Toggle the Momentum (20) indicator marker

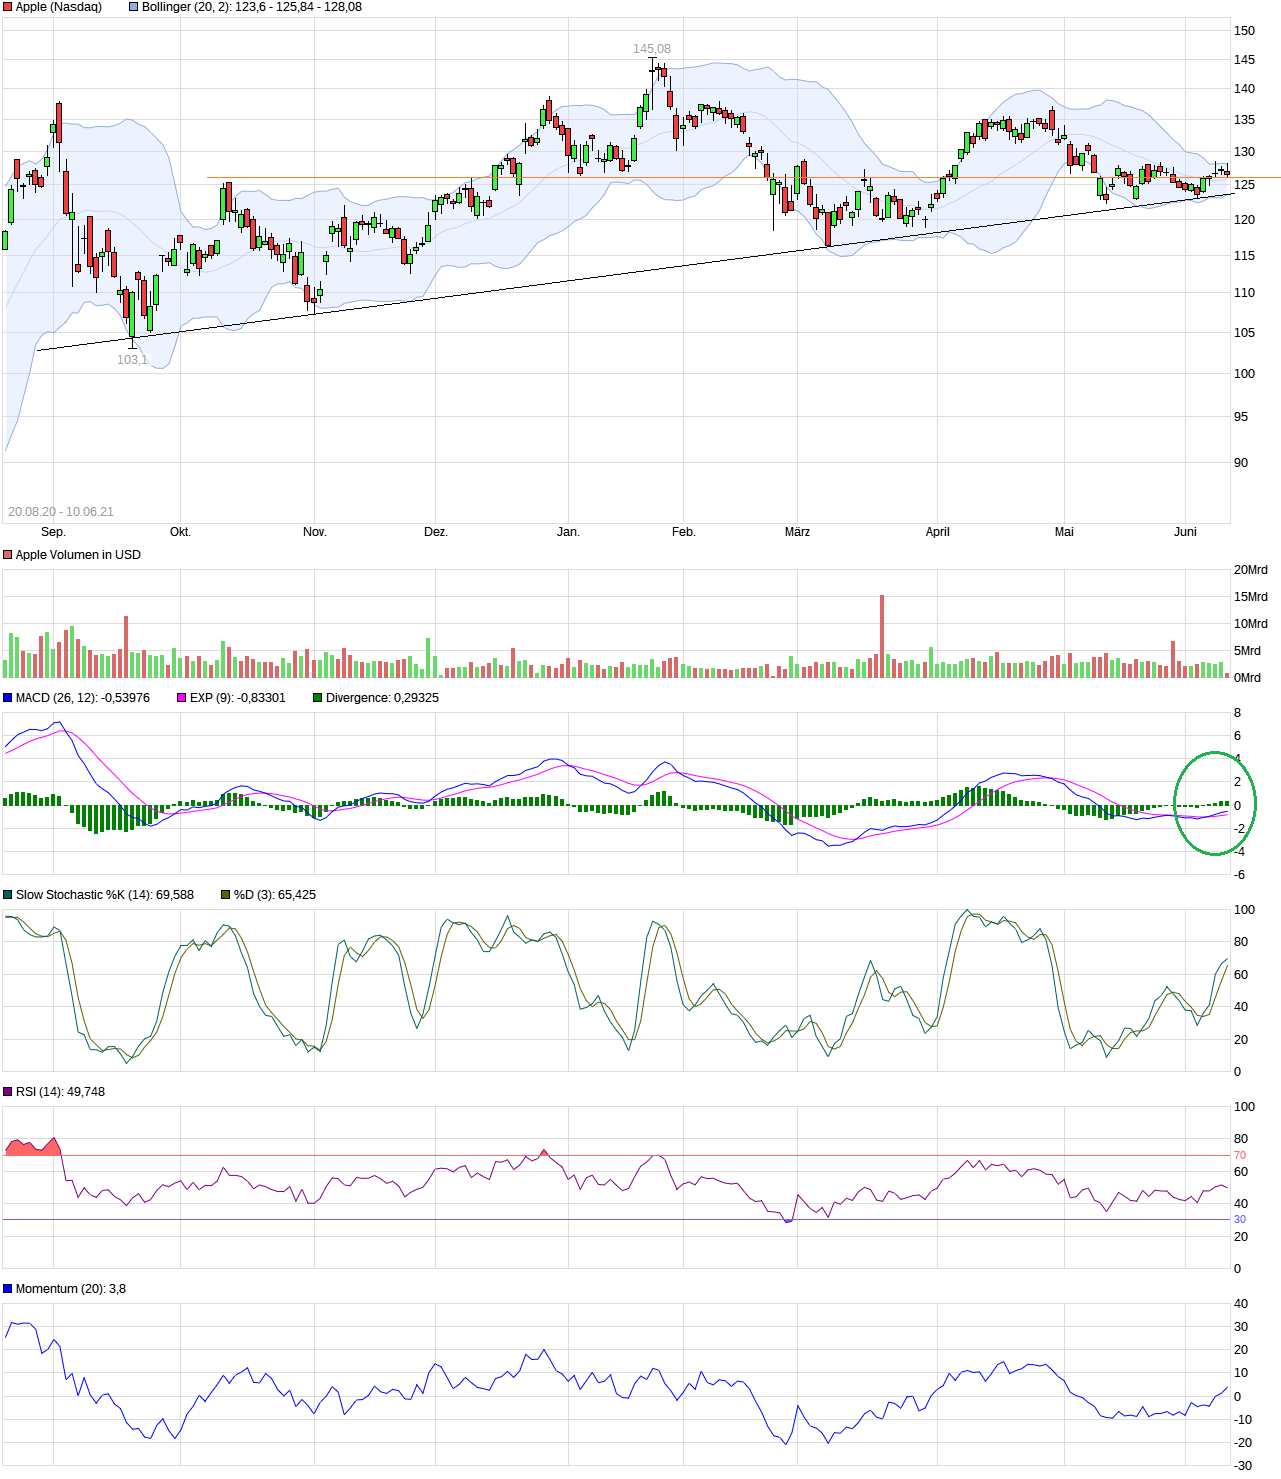tap(7, 1288)
